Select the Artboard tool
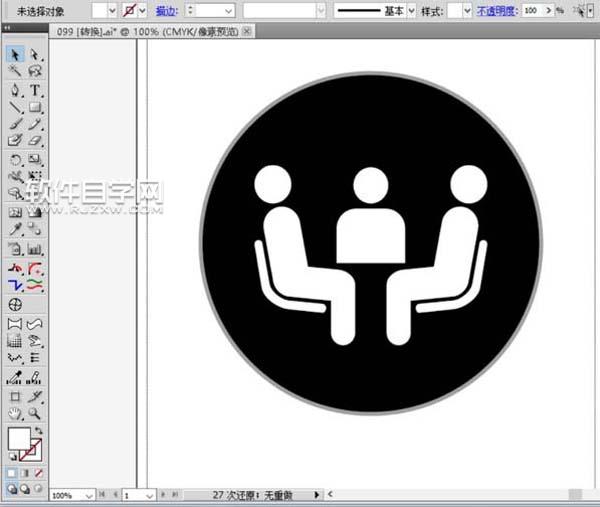 pos(15,396)
